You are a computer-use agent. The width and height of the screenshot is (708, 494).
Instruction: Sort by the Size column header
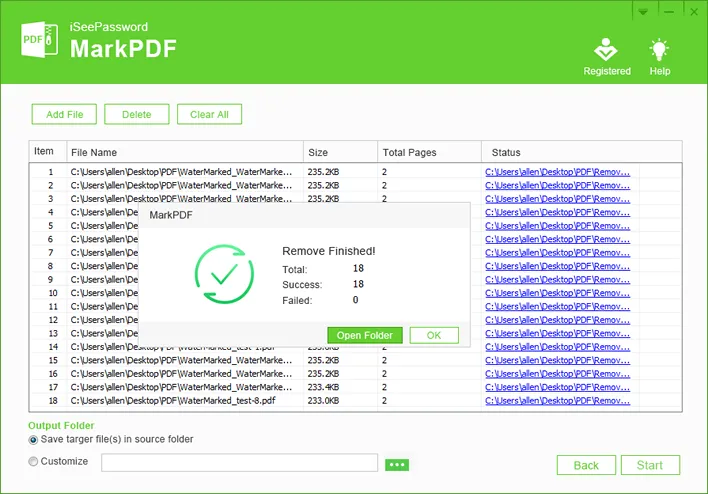click(x=340, y=152)
